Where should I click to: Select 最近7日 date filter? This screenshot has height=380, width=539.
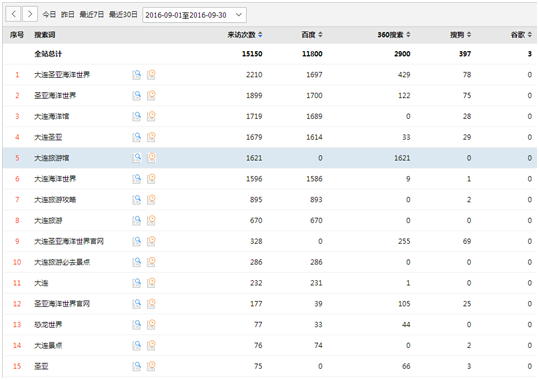point(91,14)
